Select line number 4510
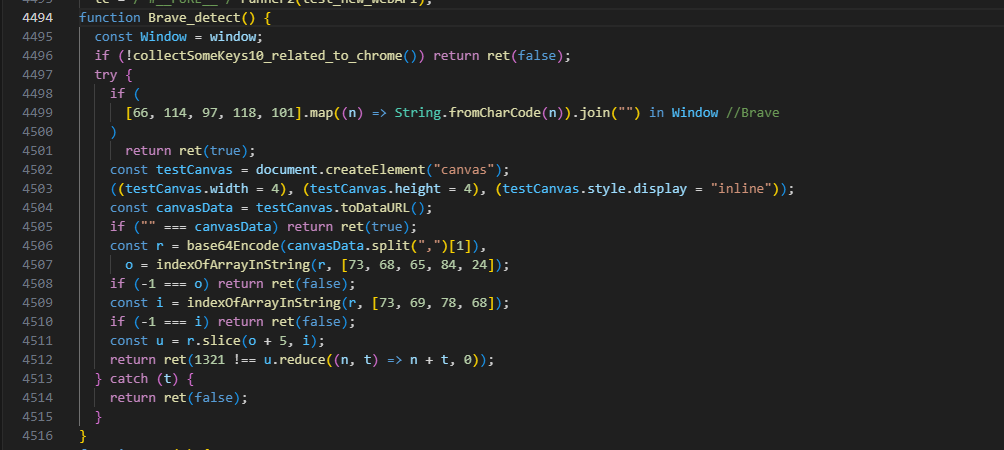1004x450 pixels. (x=37, y=322)
